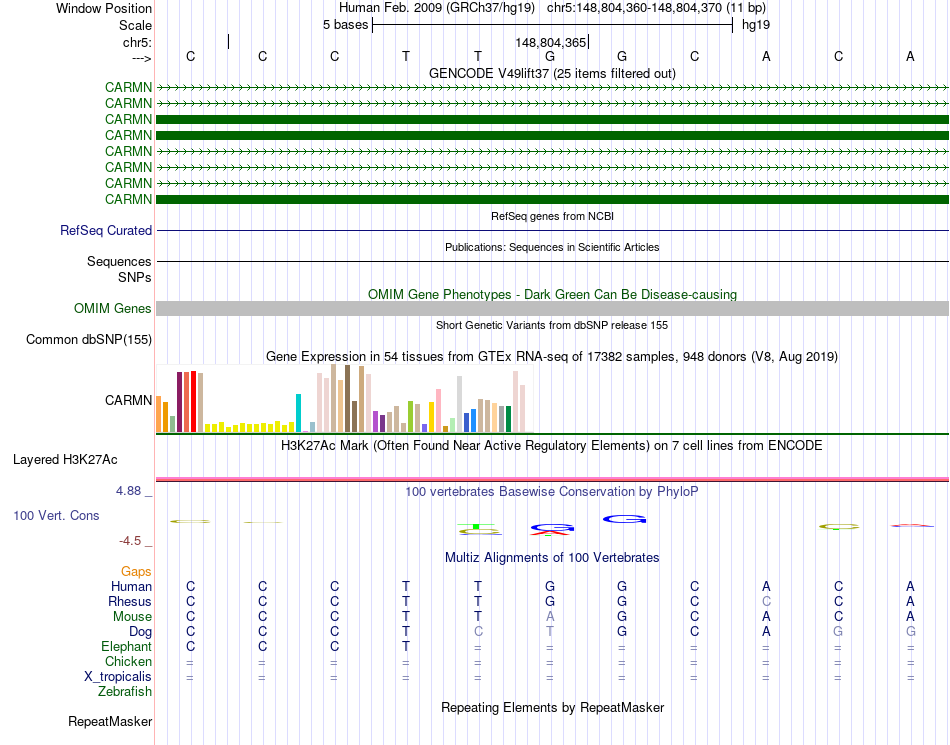Click the ---> sequence direction arrow label
The width and height of the screenshot is (950, 745).
point(141,58)
